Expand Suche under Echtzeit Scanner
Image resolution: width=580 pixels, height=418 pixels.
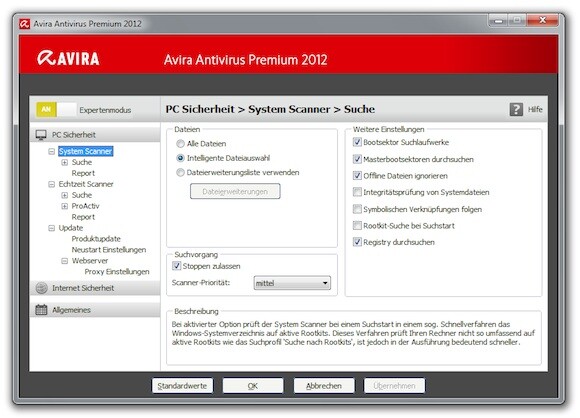click(64, 195)
